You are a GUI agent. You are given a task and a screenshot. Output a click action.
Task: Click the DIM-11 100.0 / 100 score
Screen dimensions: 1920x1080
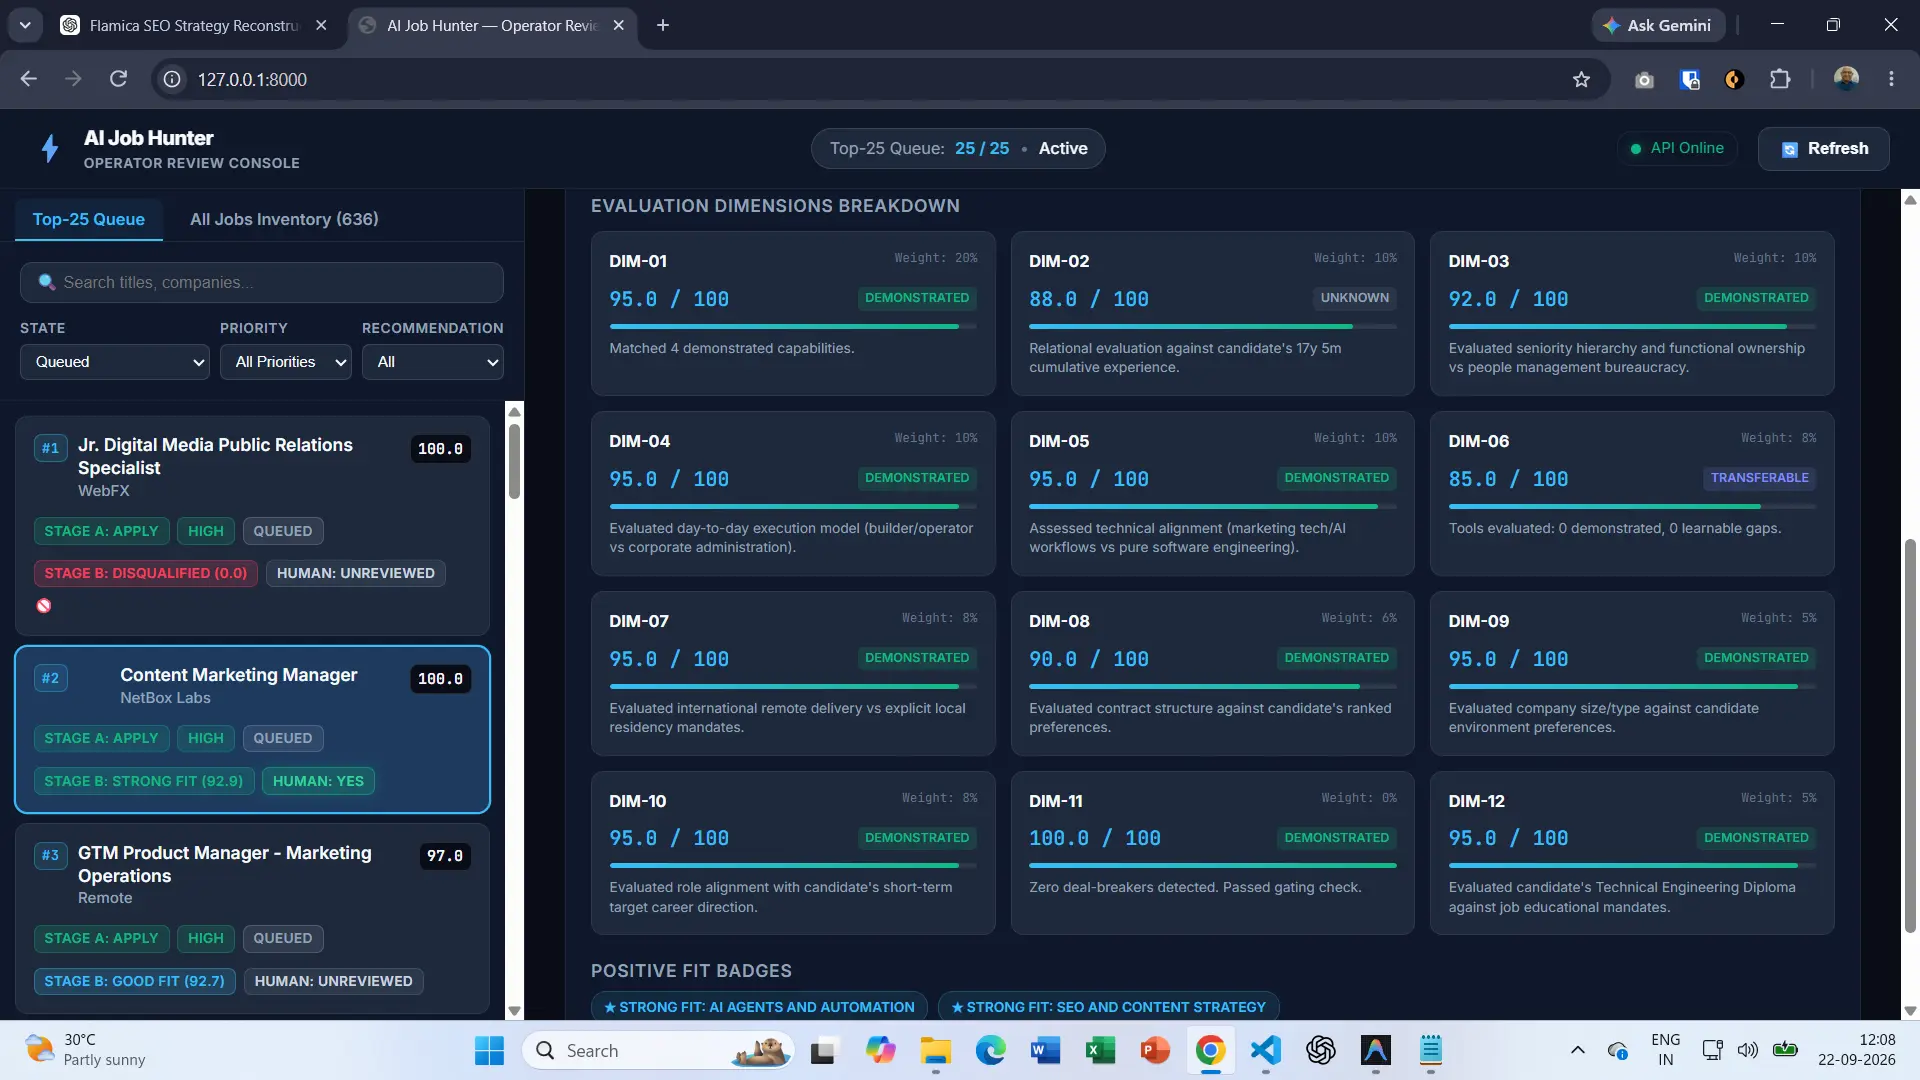1094,838
